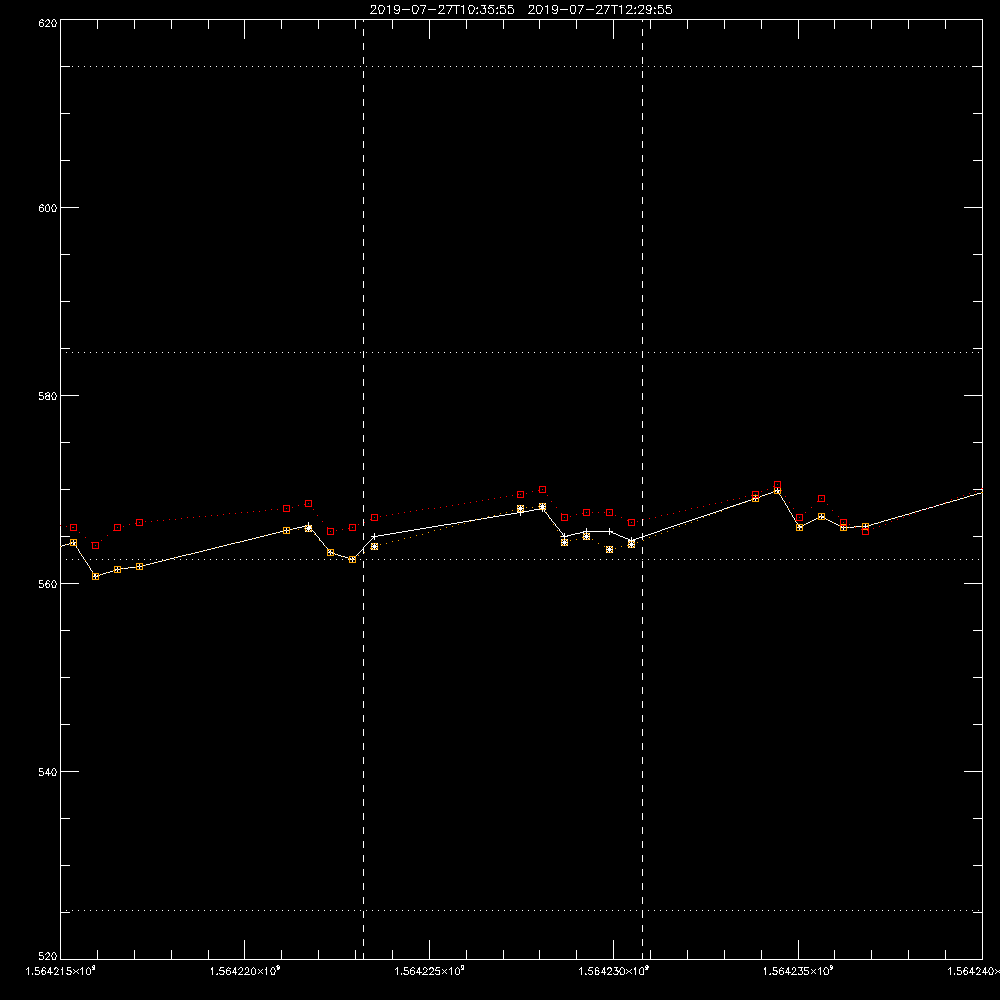The width and height of the screenshot is (1000, 1000).
Task: Click the 1.564235×10⁹ x-axis label
Action: tap(798, 971)
